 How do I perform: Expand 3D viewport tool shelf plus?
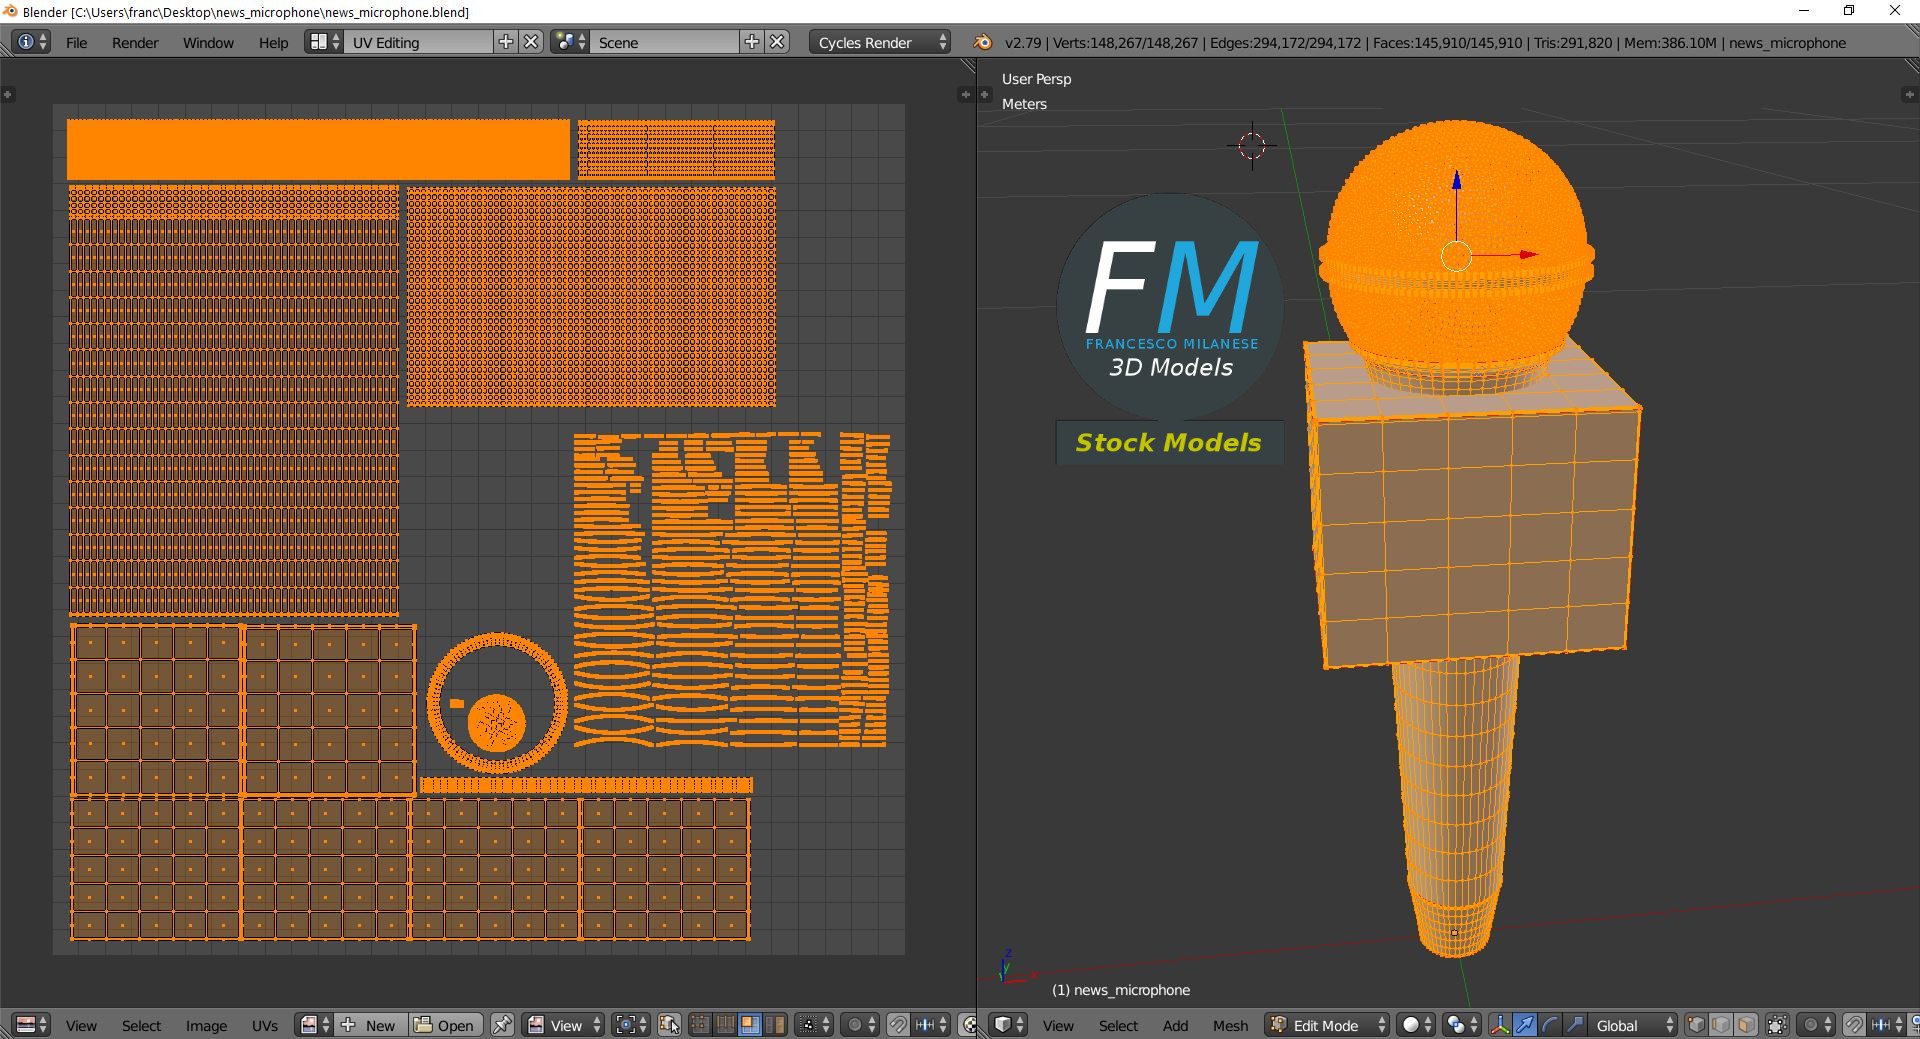coord(984,94)
